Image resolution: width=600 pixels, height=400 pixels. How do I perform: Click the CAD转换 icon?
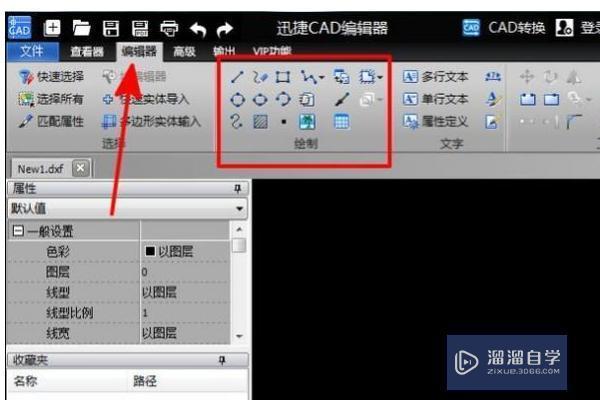coord(471,28)
